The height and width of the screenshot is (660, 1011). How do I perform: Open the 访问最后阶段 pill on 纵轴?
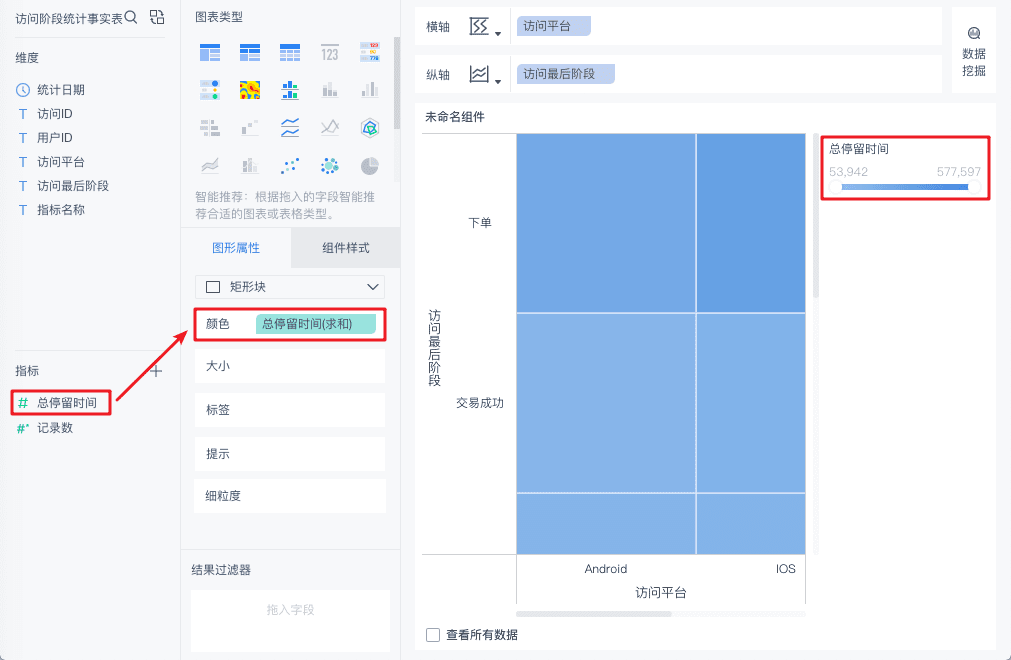[x=565, y=74]
